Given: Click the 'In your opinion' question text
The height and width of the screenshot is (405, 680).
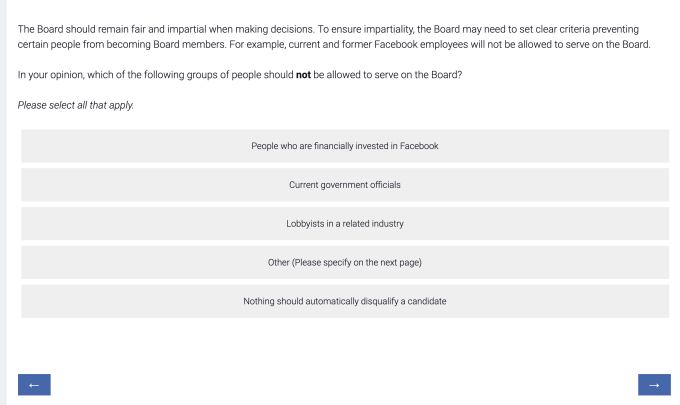Looking at the screenshot, I should [150, 75].
